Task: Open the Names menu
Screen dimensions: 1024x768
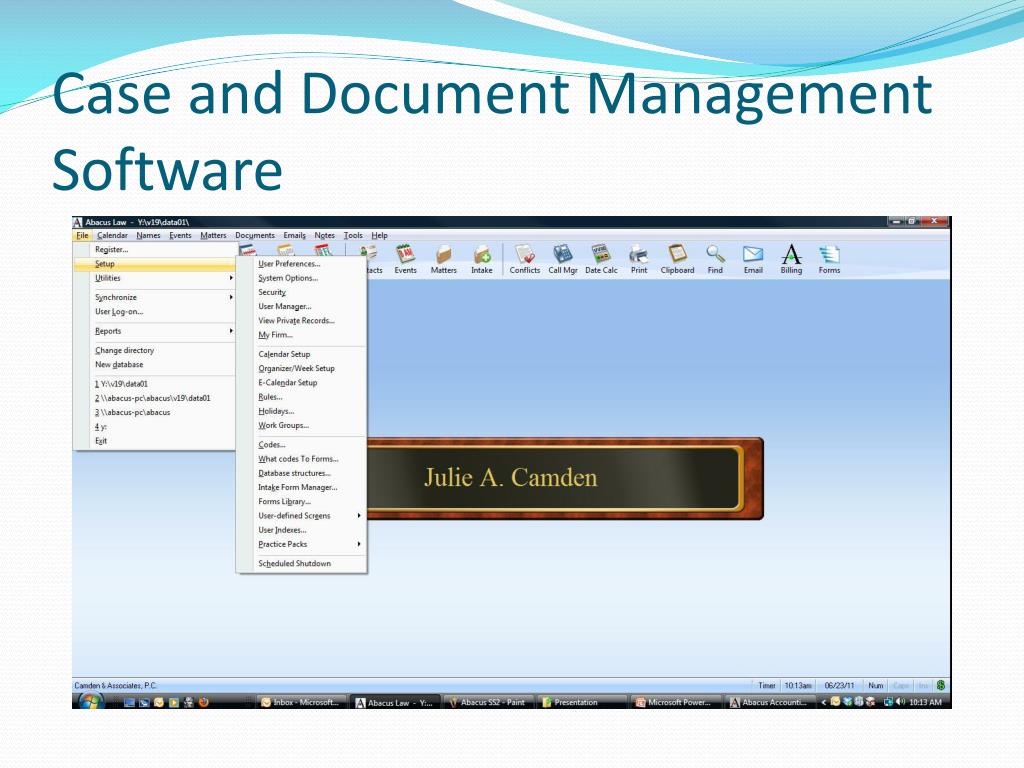Action: [x=148, y=235]
